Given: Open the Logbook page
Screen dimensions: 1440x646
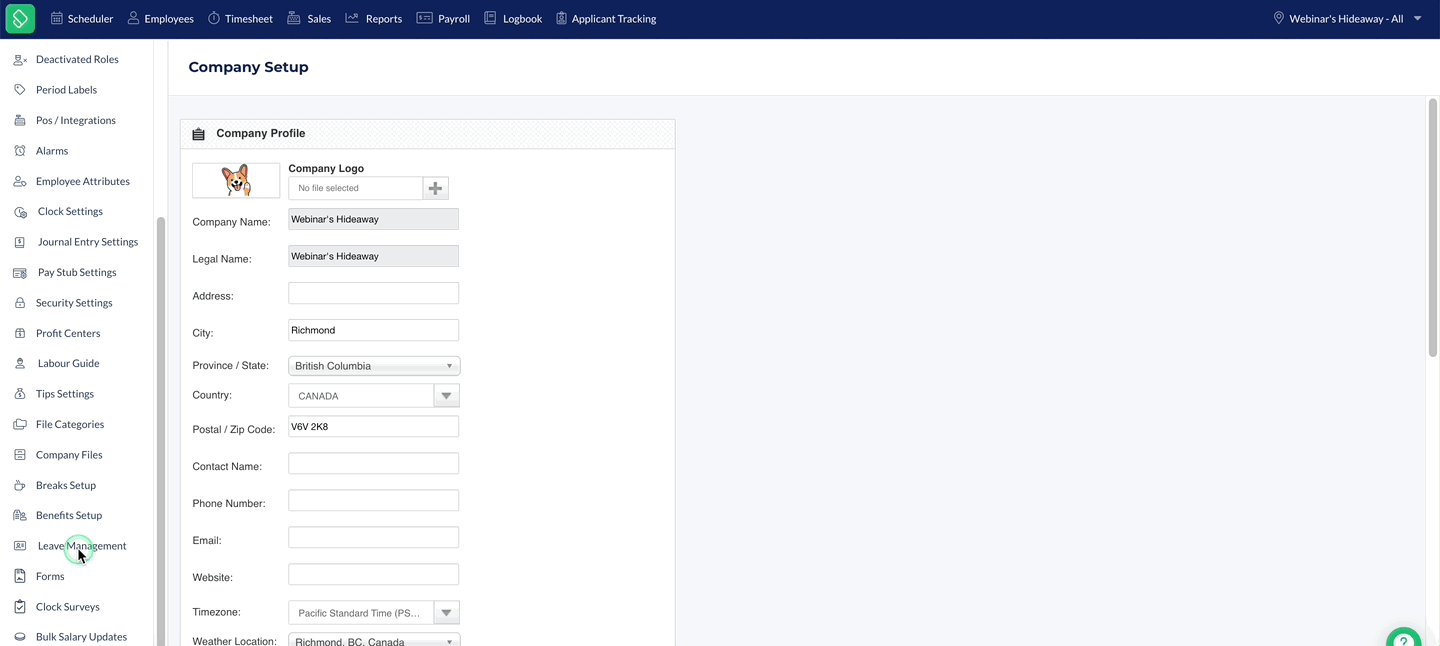Looking at the screenshot, I should 513,19.
